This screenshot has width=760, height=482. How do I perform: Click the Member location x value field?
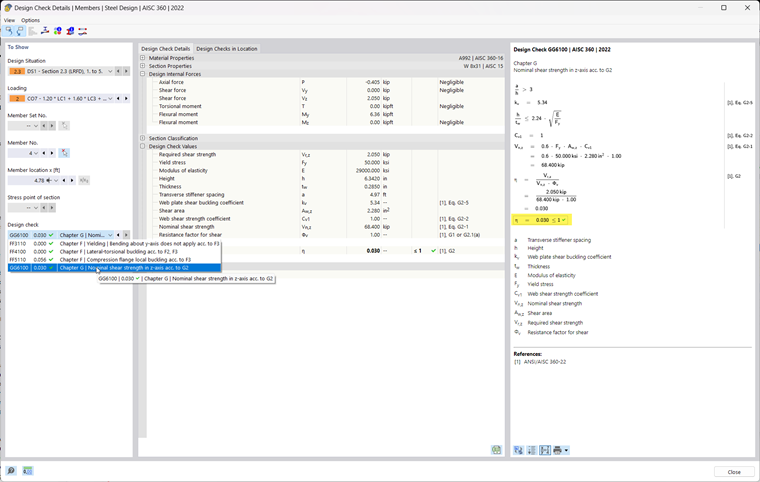tap(27, 180)
